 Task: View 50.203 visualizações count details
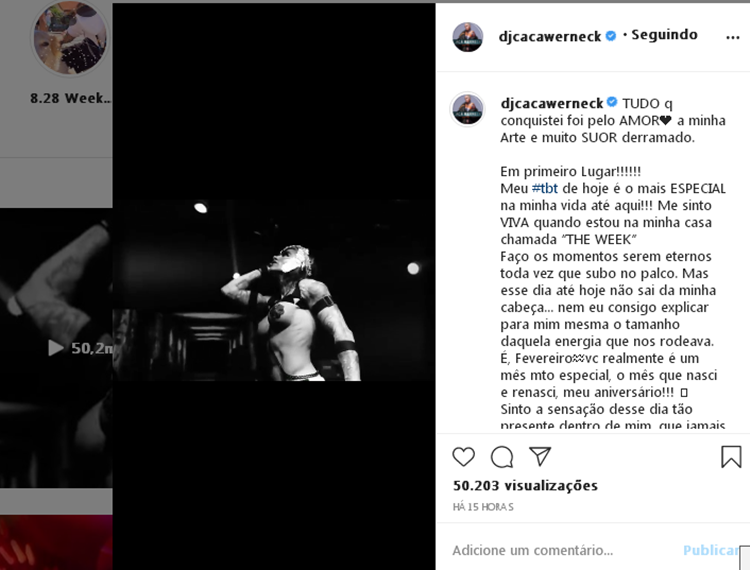(525, 486)
